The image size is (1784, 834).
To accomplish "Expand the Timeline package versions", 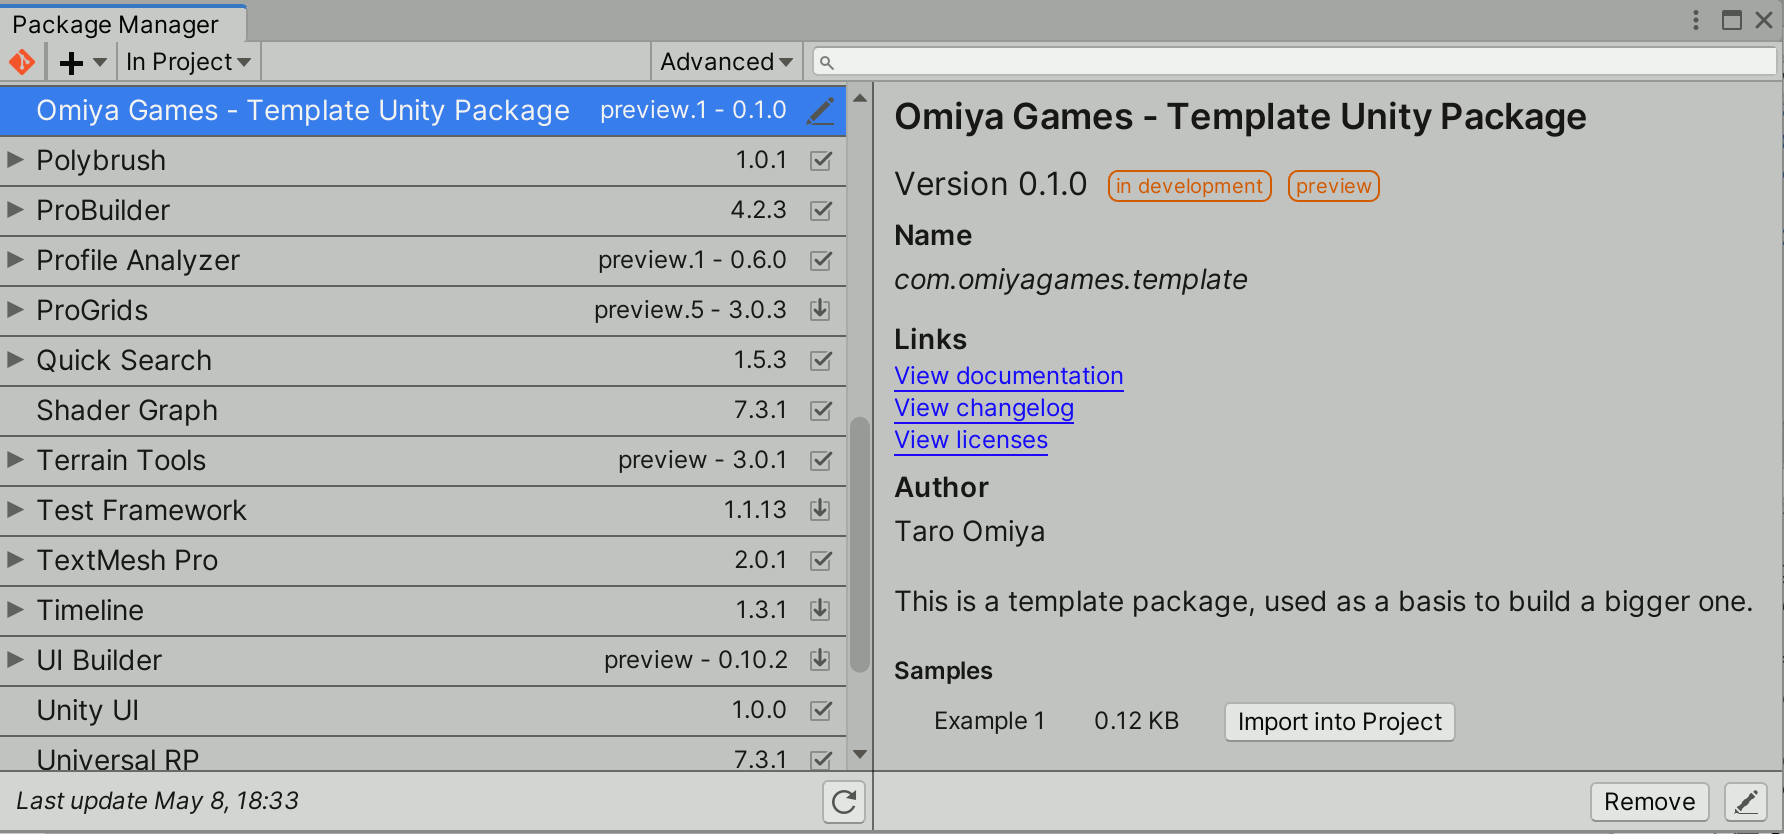I will (15, 609).
